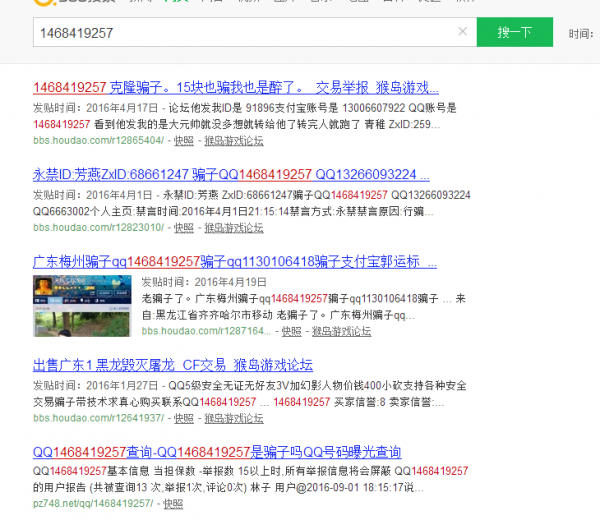The height and width of the screenshot is (520, 600).
Task: Open 快照 for pz748.net/qq/1468419257
Action: pos(173,504)
